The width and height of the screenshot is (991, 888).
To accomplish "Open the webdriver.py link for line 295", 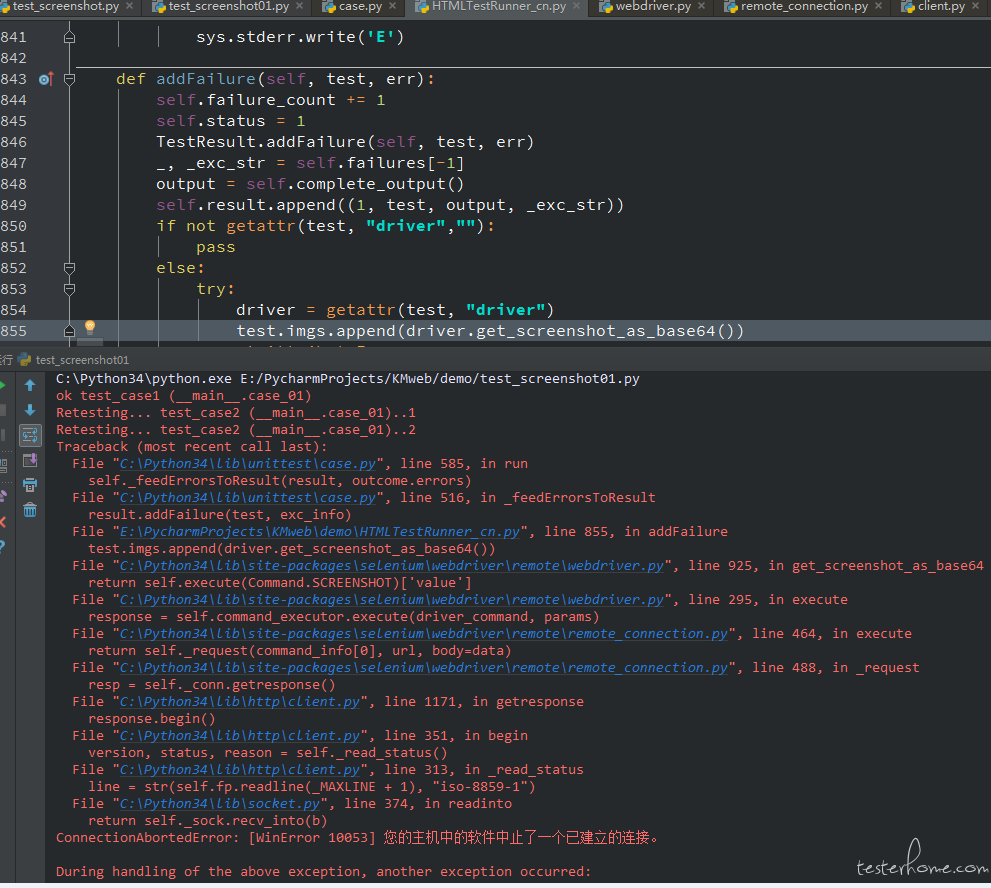I will point(392,600).
